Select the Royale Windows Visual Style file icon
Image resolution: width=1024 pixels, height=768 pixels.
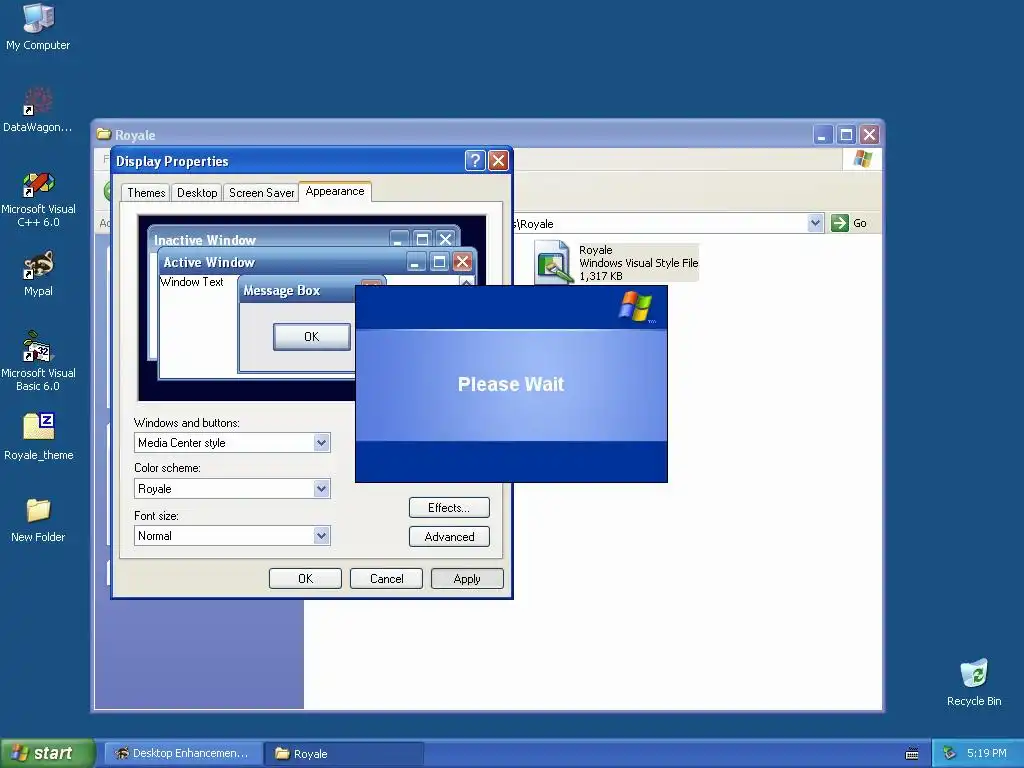point(553,263)
